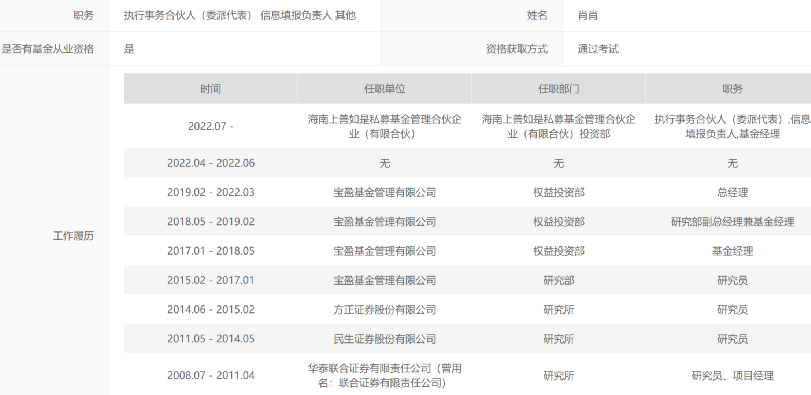This screenshot has height=395, width=811.
Task: Select the date cell 2015.02 - 2017.01
Action: pos(211,280)
